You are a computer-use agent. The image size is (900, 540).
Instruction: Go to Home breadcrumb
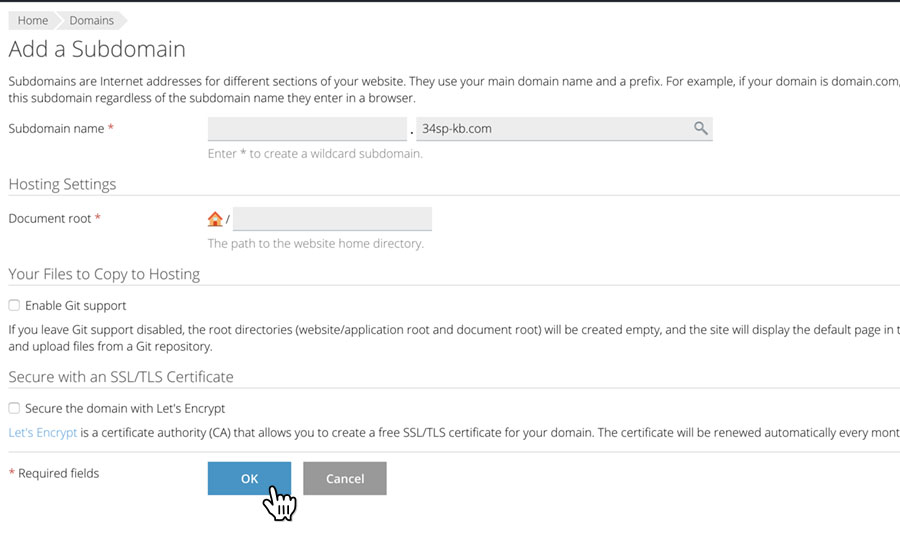[33, 21]
